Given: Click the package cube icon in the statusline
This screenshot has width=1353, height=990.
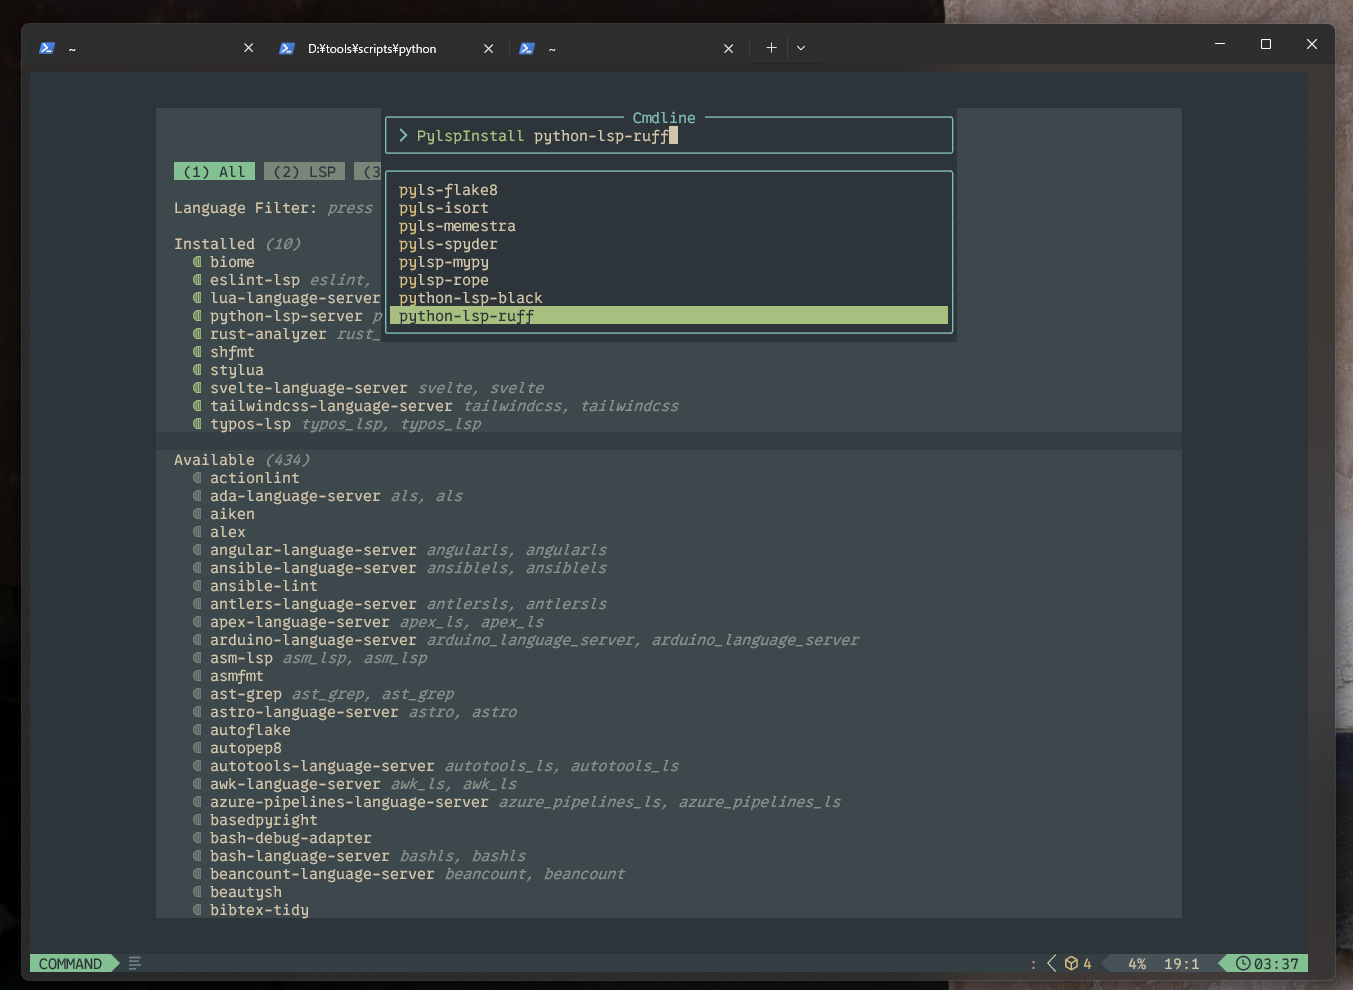Looking at the screenshot, I should 1073,963.
